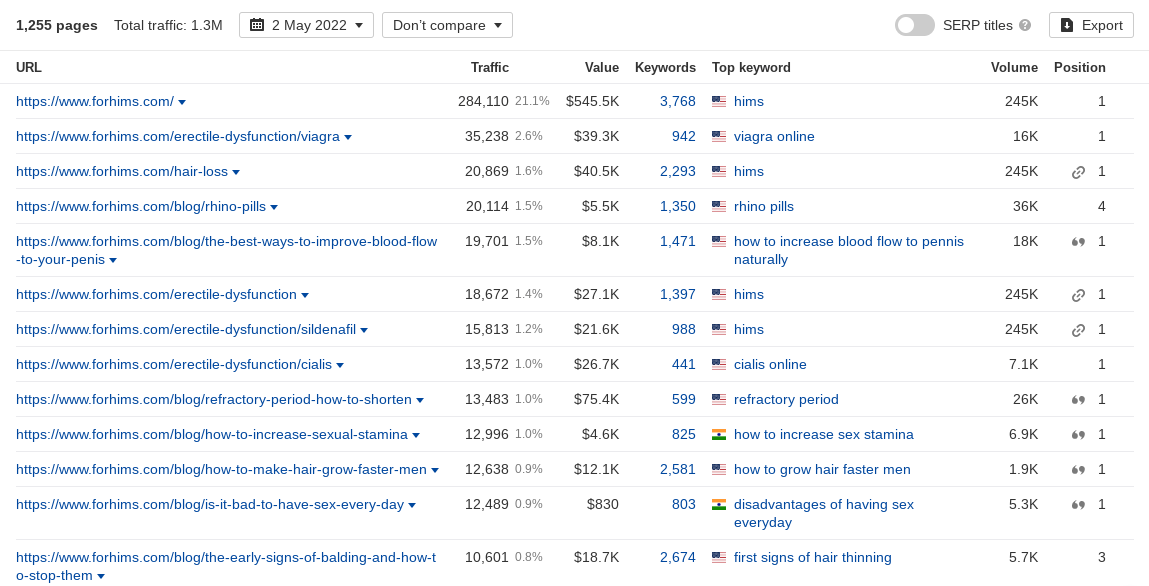
Task: Open the 2 May 2022 date dropdown
Action: click(x=306, y=25)
